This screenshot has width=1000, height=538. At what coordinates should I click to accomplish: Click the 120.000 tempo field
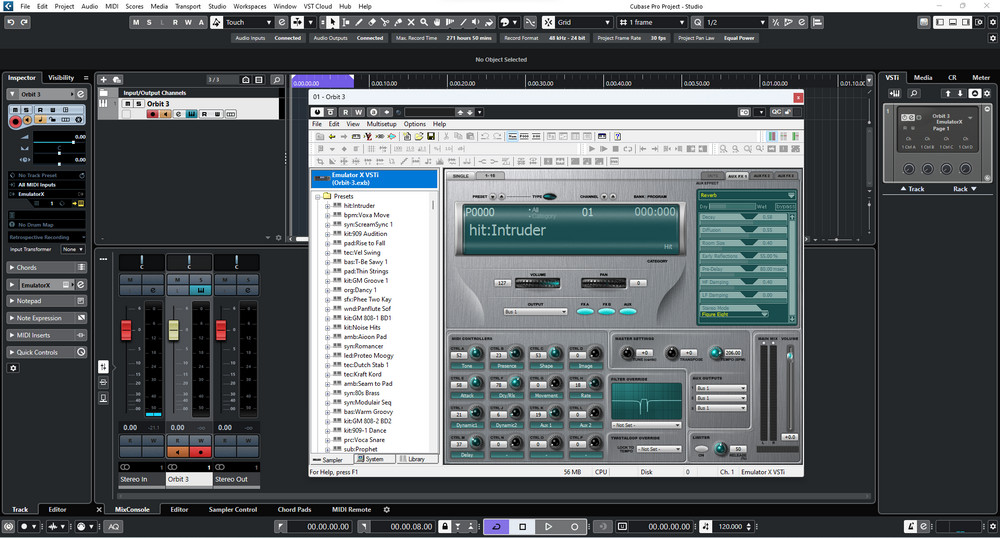coord(730,527)
